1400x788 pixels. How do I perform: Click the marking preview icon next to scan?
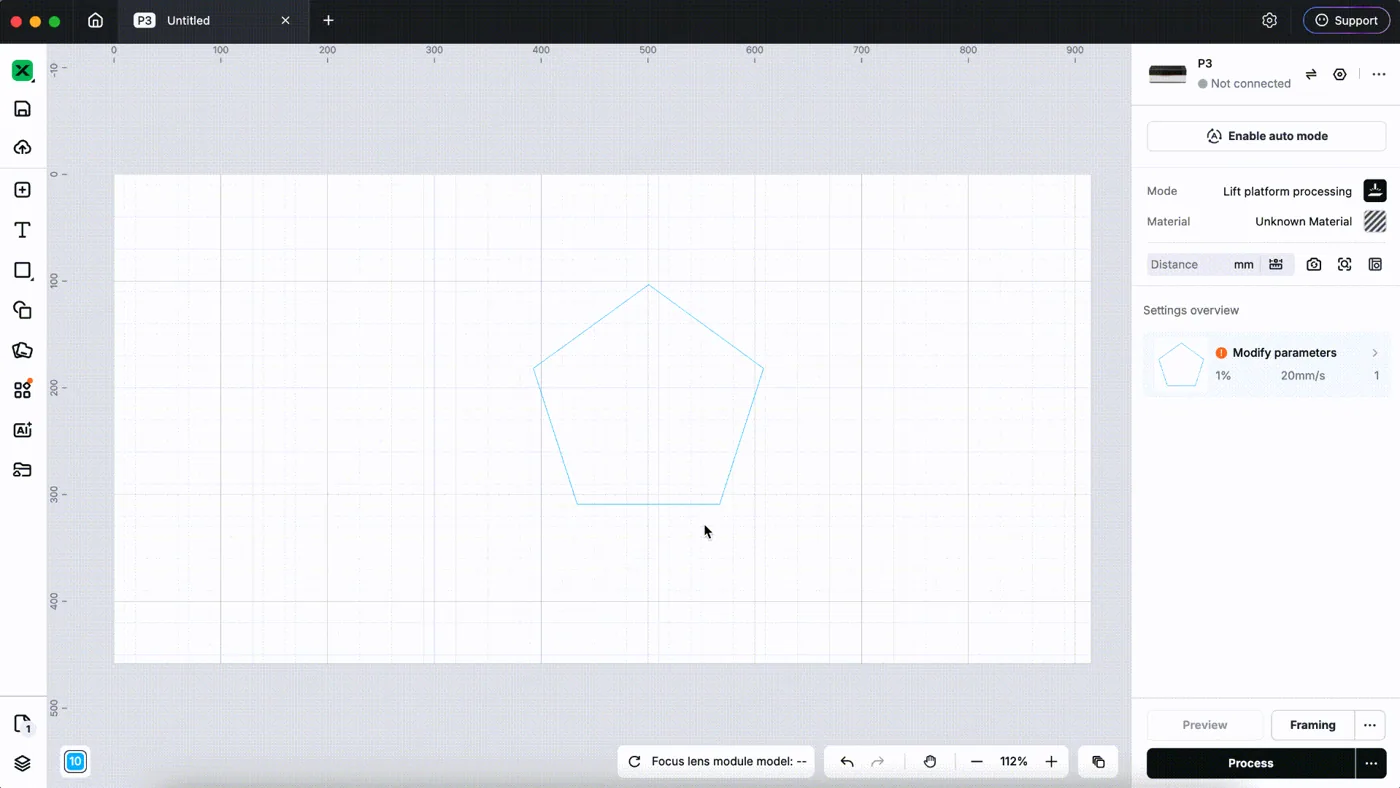[x=1375, y=264]
